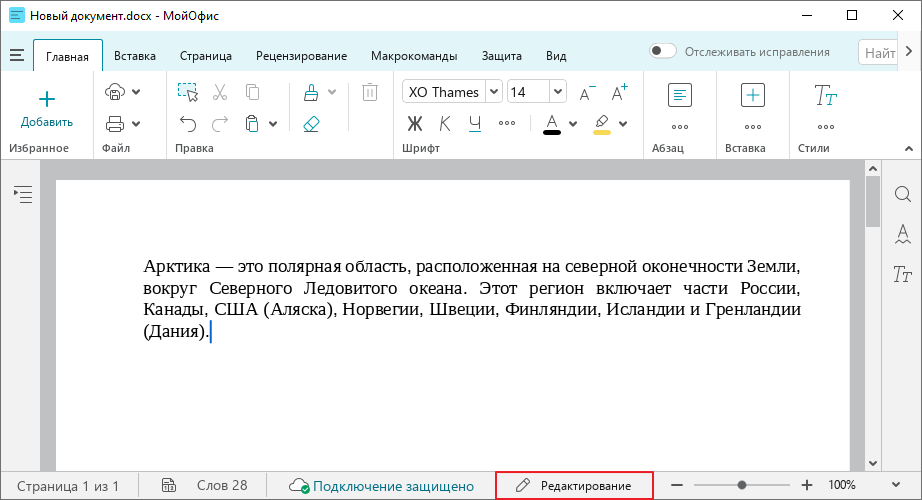
Task: Expand the copy formatting options arrow
Action: coord(332,92)
